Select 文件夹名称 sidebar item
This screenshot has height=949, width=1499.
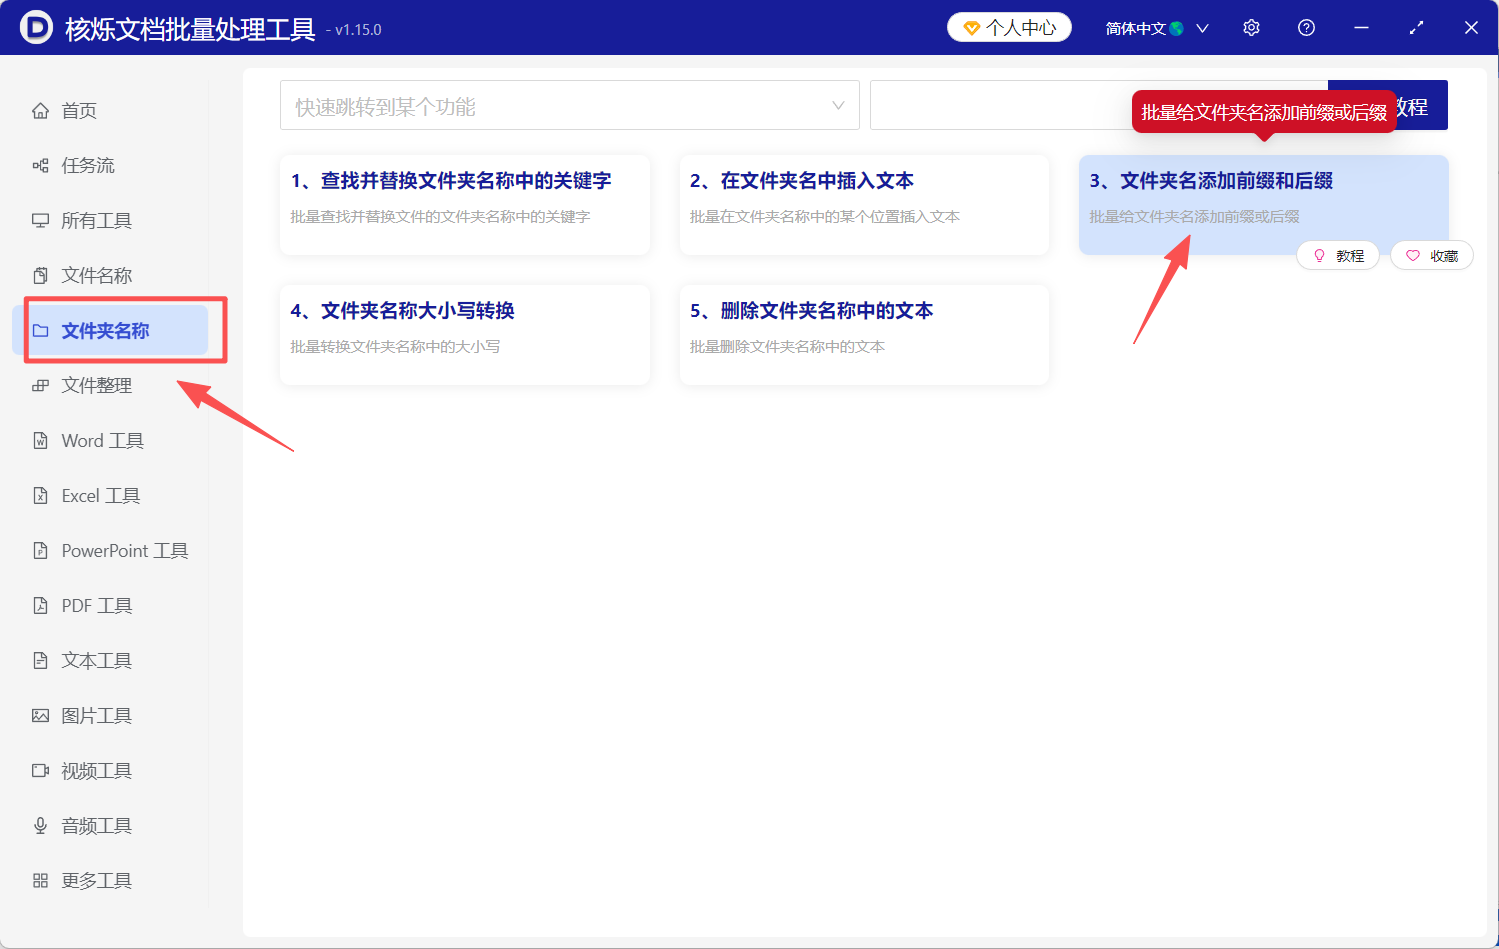coord(110,330)
